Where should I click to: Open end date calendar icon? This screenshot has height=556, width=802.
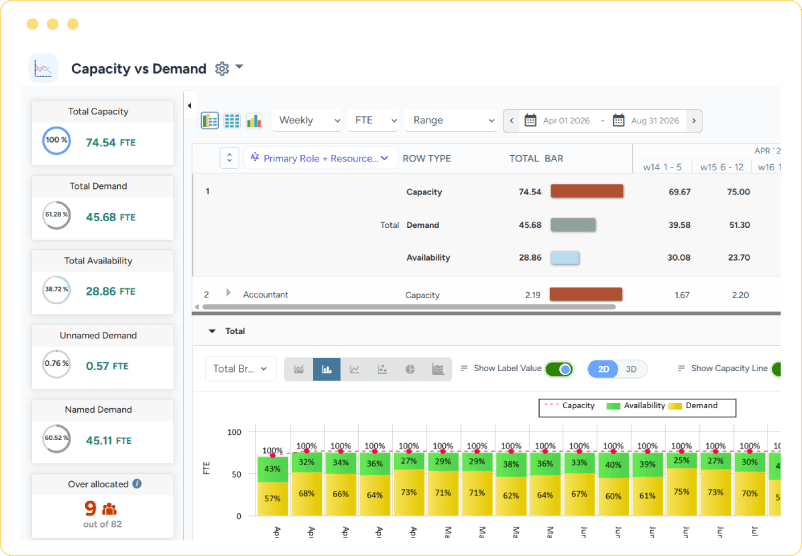(x=618, y=120)
